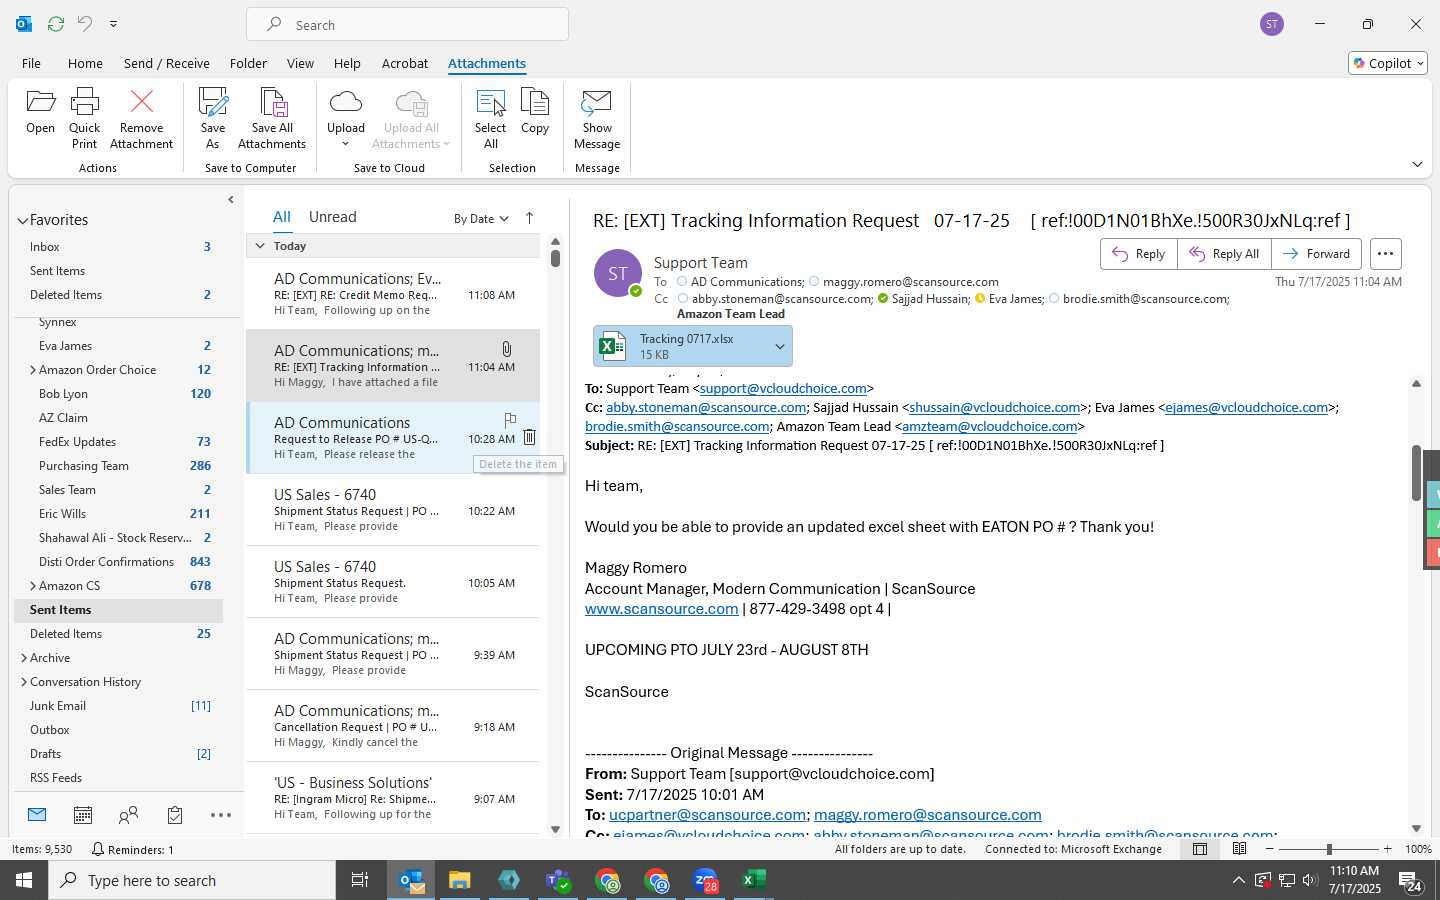
Task: Open File Explorer from taskbar
Action: pos(459,880)
